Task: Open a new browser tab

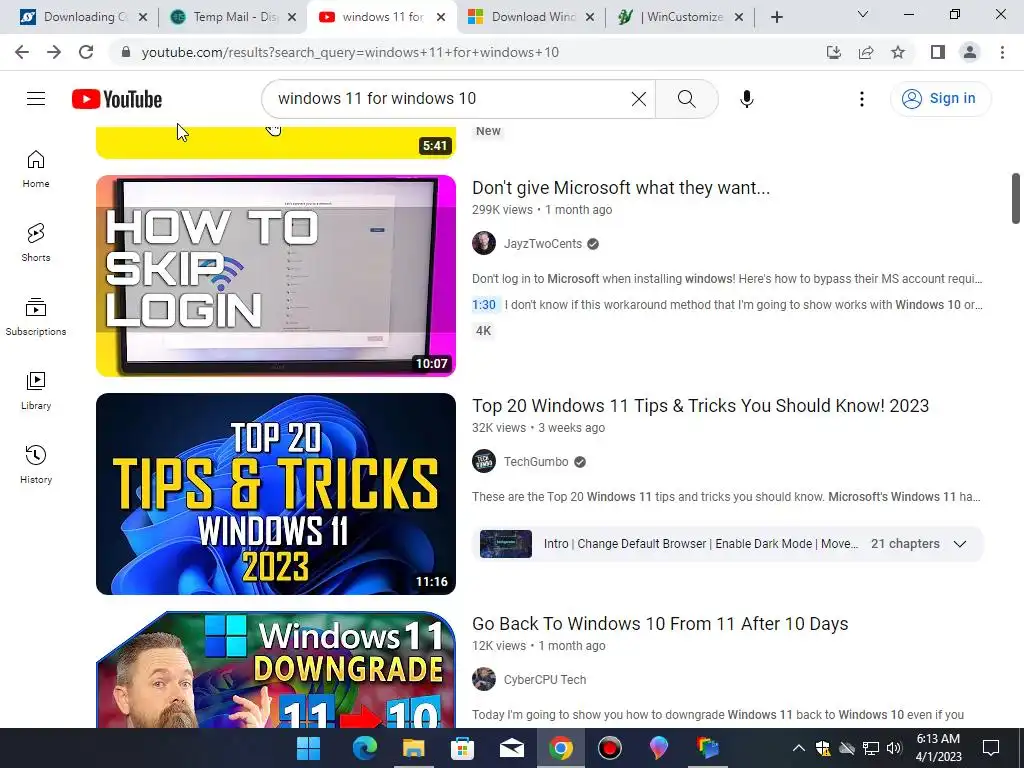Action: point(776,17)
